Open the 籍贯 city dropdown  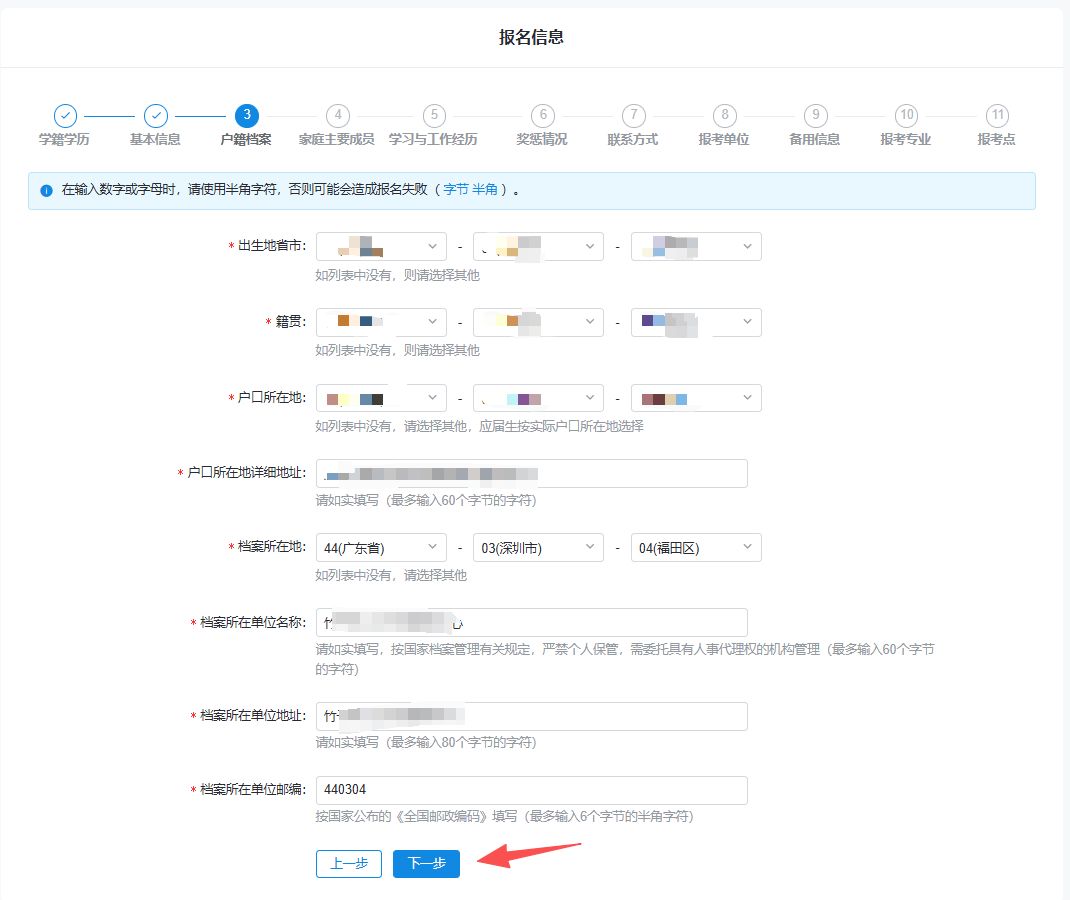[x=538, y=322]
